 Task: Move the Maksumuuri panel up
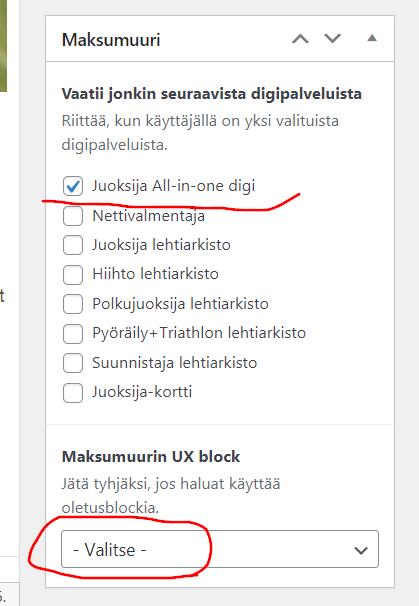pyautogui.click(x=300, y=39)
